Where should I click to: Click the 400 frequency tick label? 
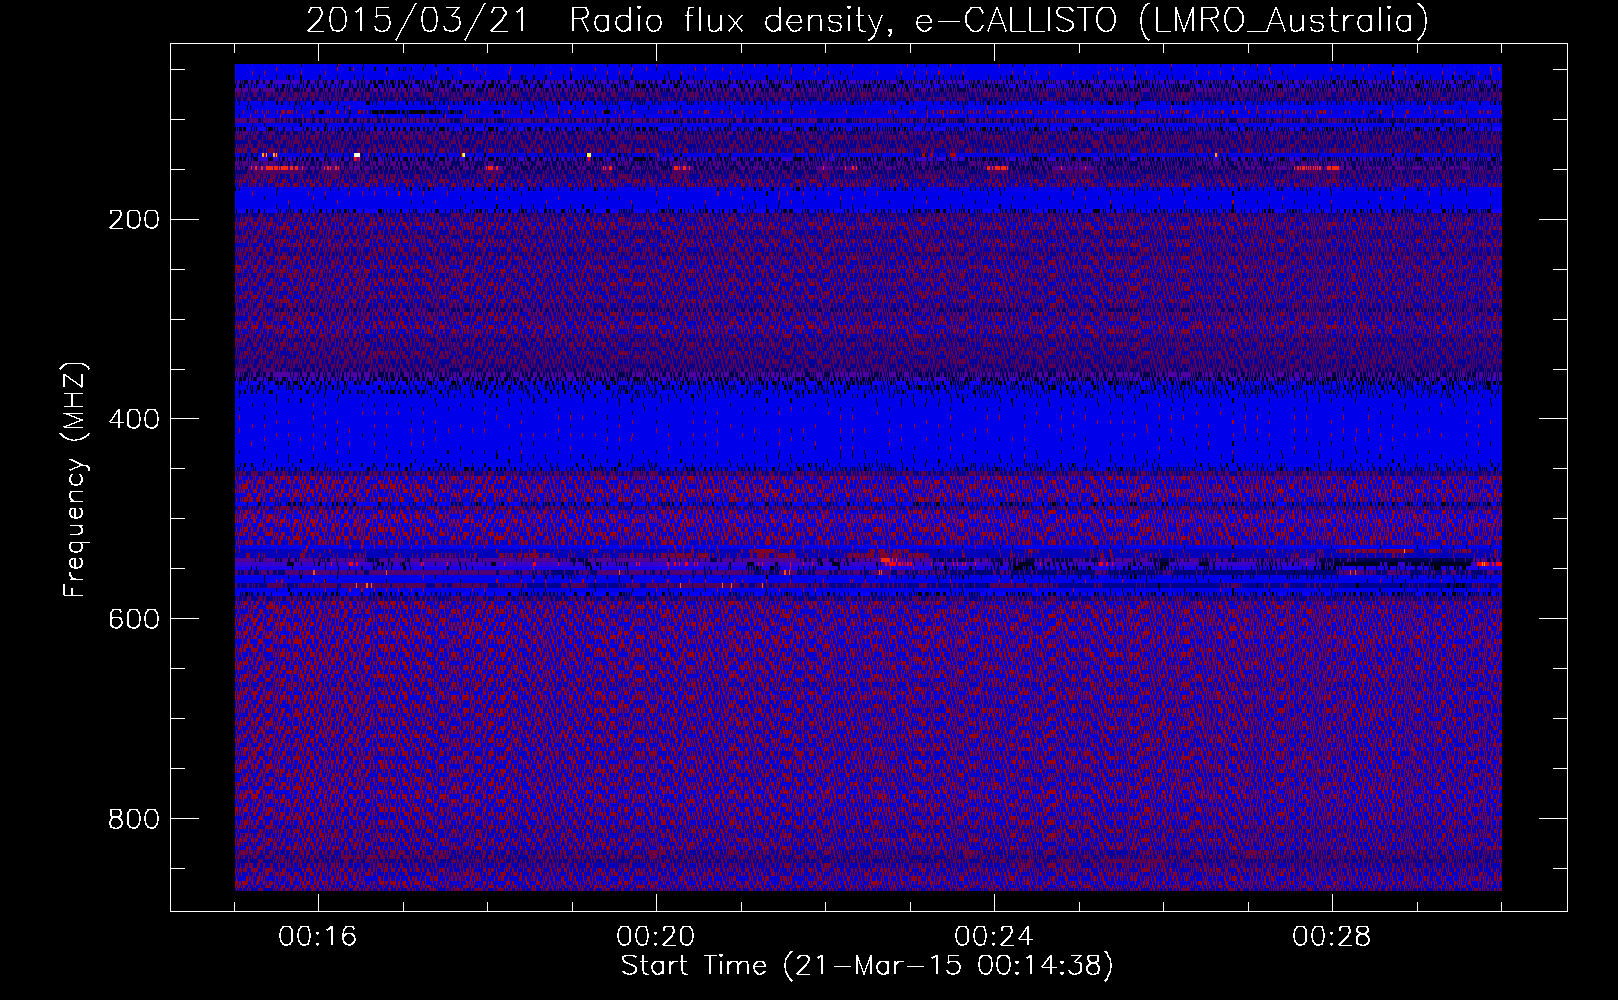(x=133, y=420)
